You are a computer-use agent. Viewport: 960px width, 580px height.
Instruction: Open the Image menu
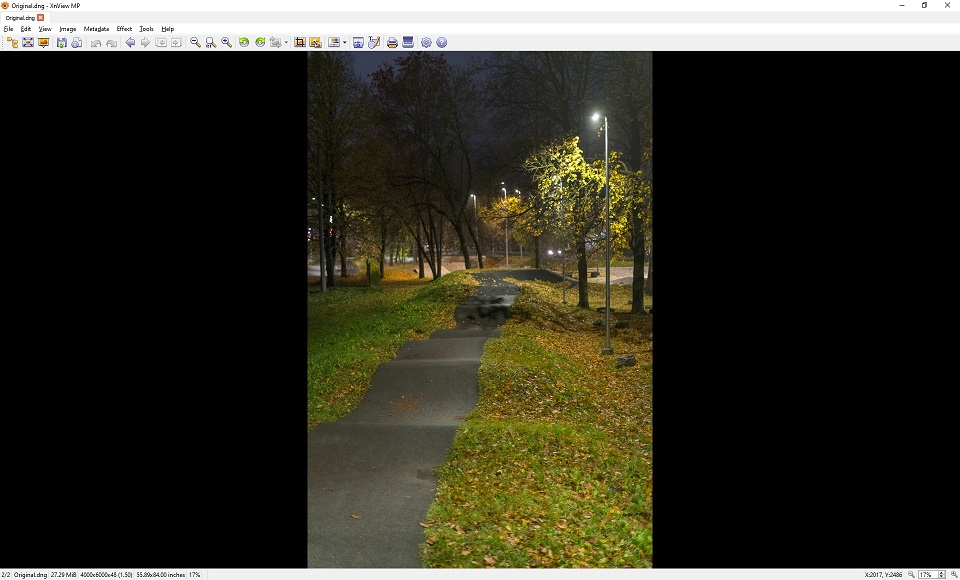[x=67, y=29]
